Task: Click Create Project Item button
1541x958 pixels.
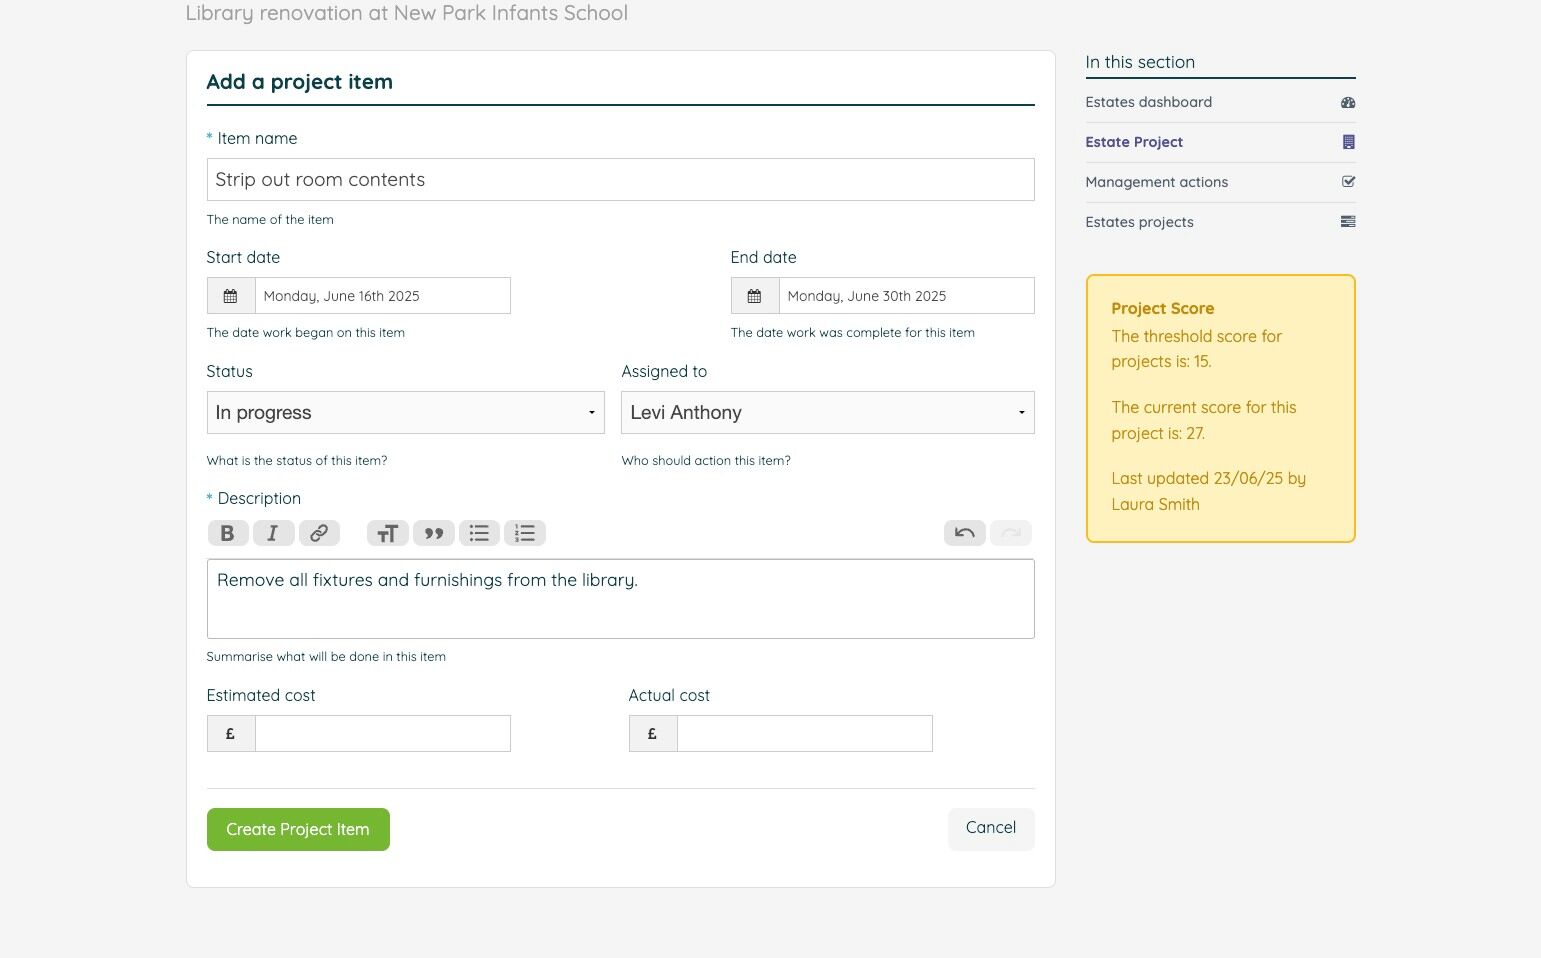Action: (x=298, y=830)
